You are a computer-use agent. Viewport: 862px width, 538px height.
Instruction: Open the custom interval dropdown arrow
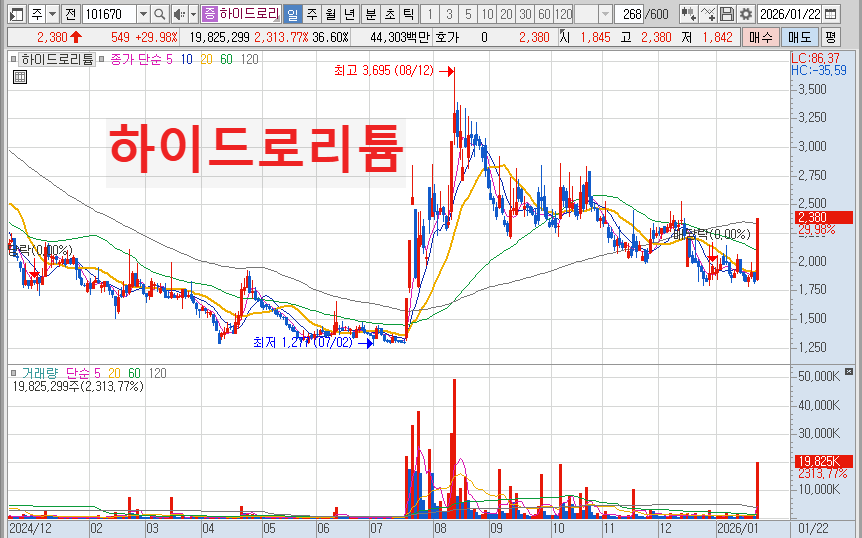click(605, 14)
